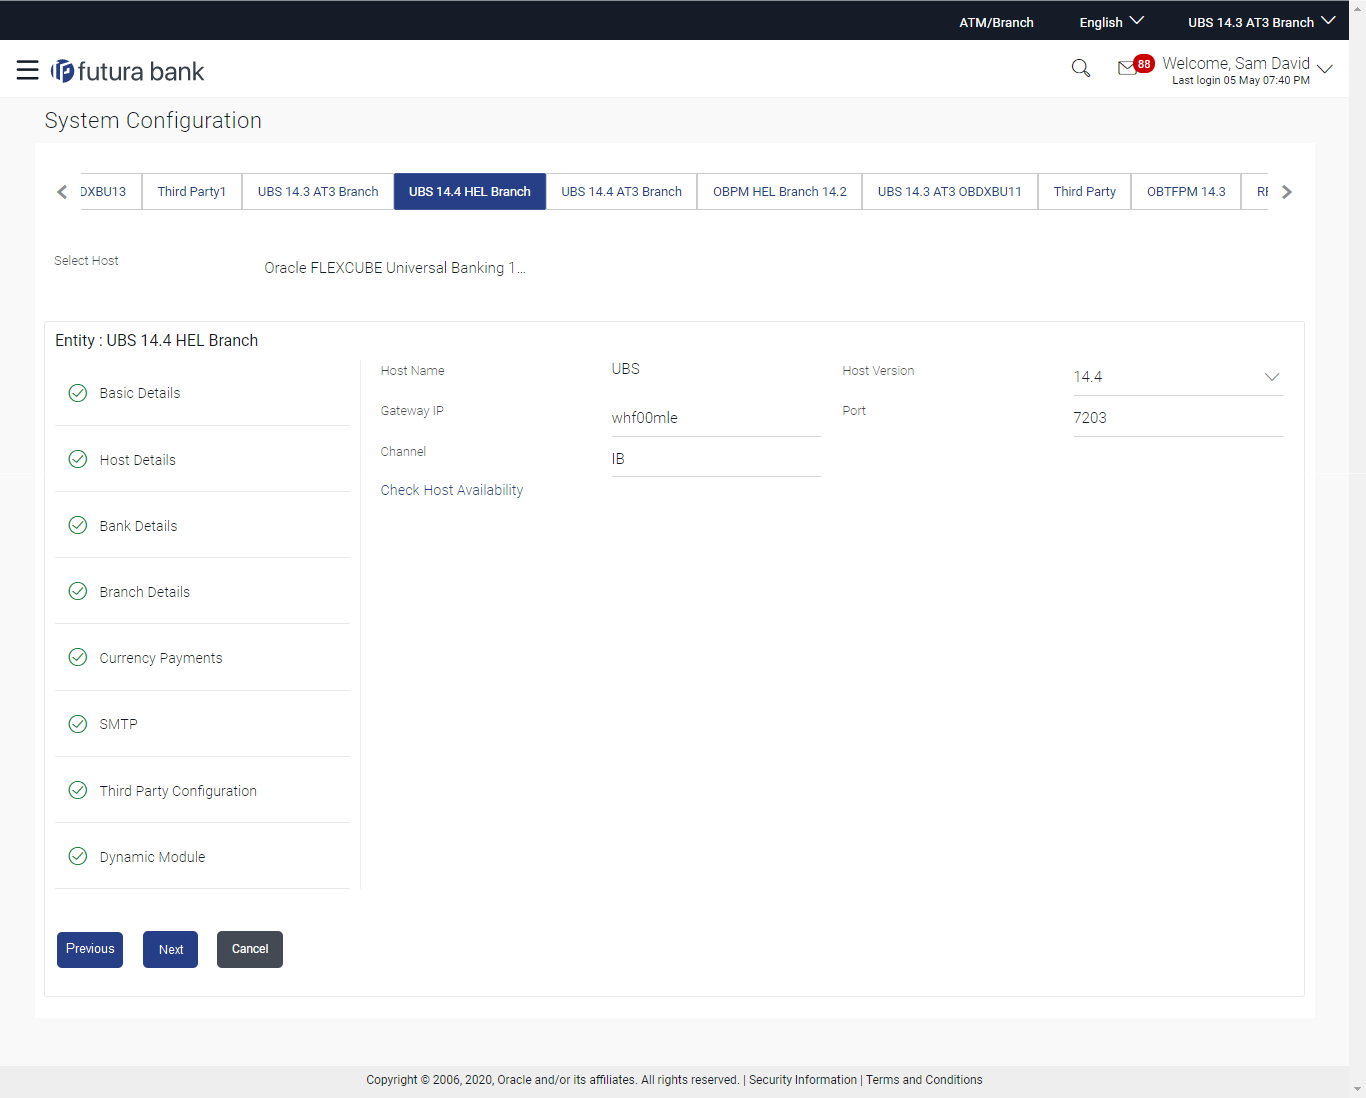Image resolution: width=1366 pixels, height=1098 pixels.
Task: Switch to UBS 14.3 AT3 Branch tab
Action: coord(318,191)
